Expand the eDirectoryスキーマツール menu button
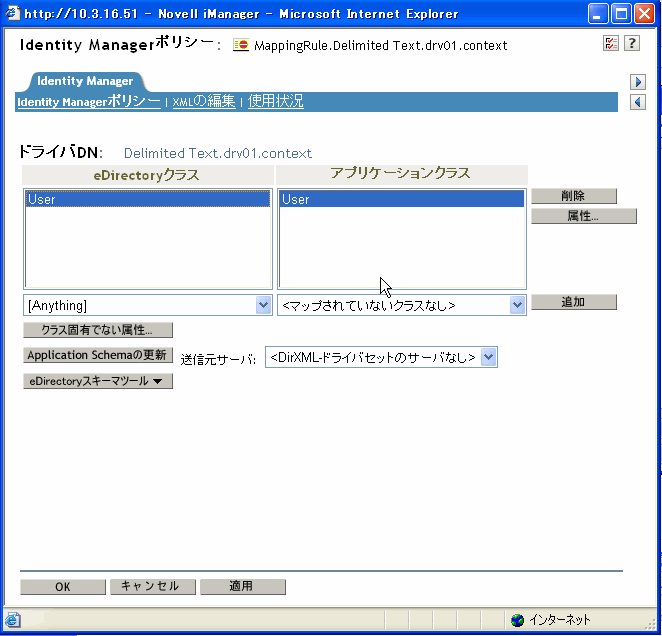The height and width of the screenshot is (636, 662). tap(98, 381)
